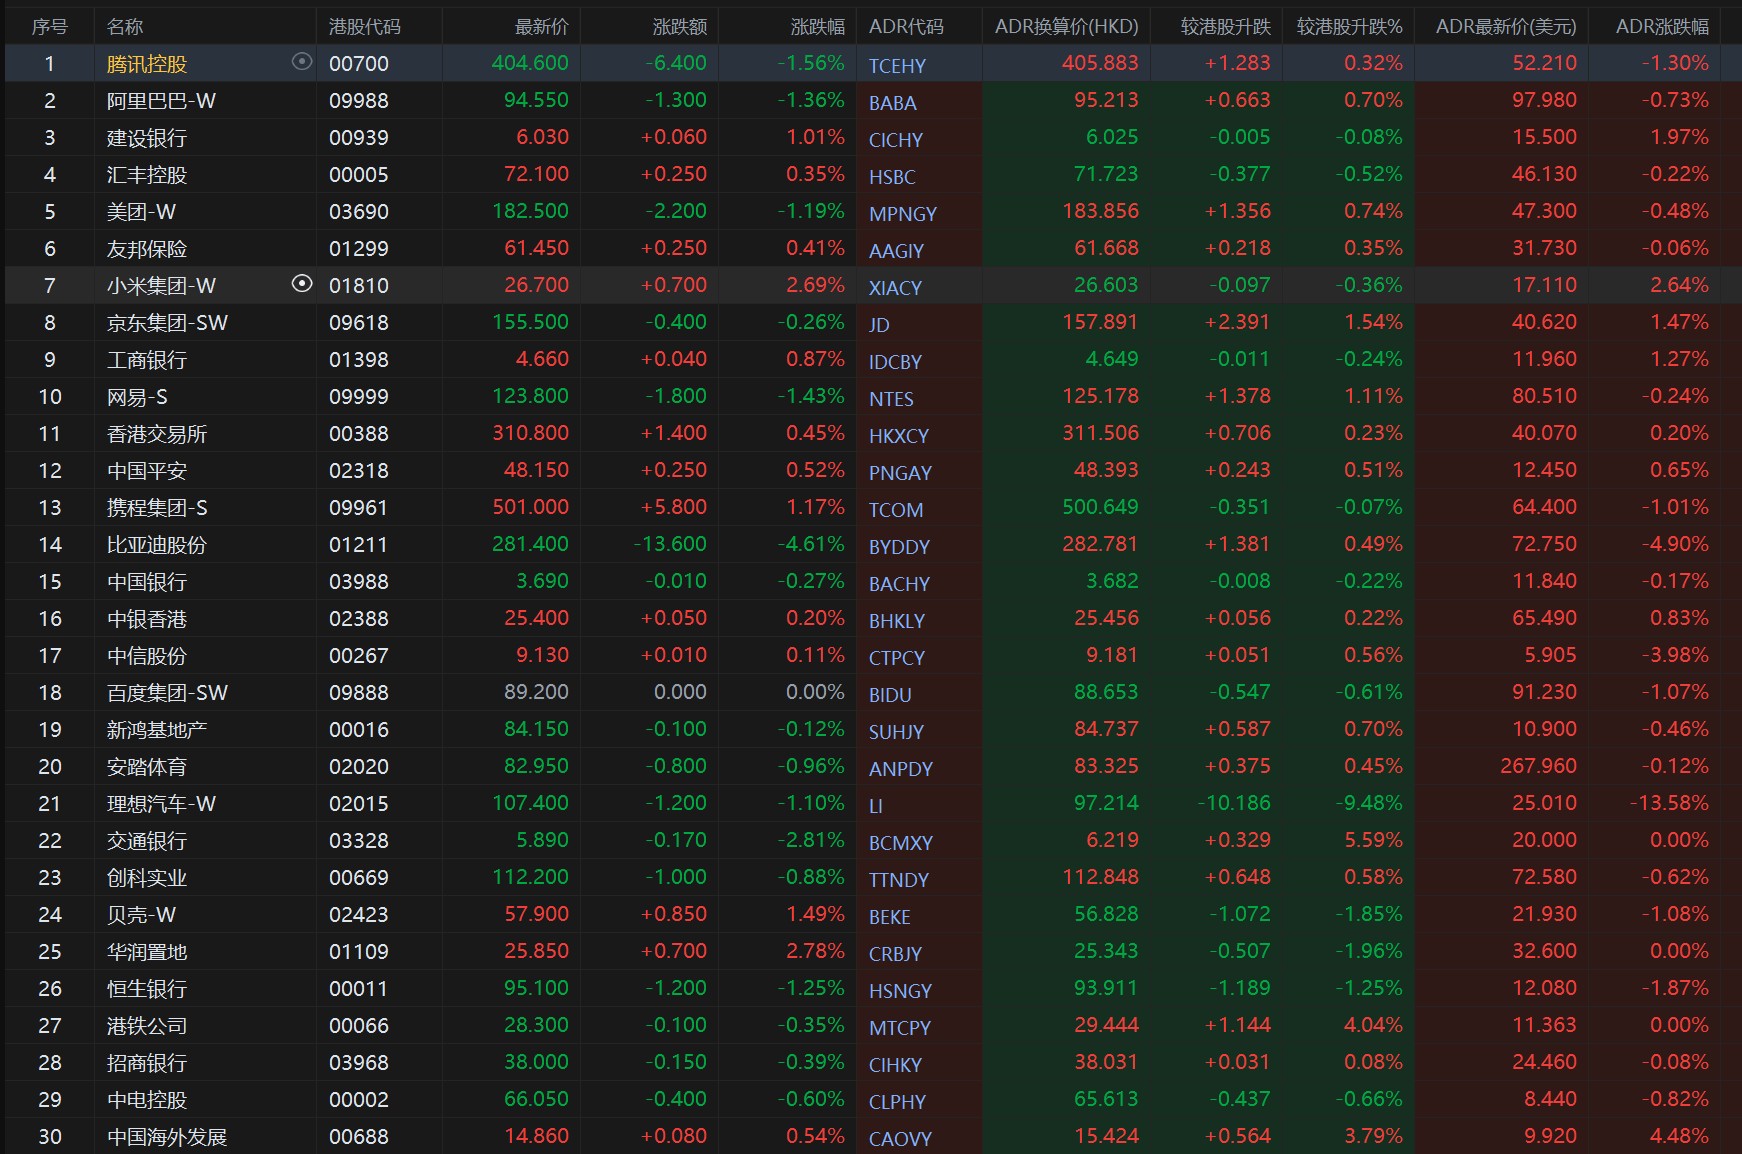Screen dimensions: 1742x1154
Task: Click ADR change value -13.58%
Action: pyautogui.click(x=1669, y=803)
